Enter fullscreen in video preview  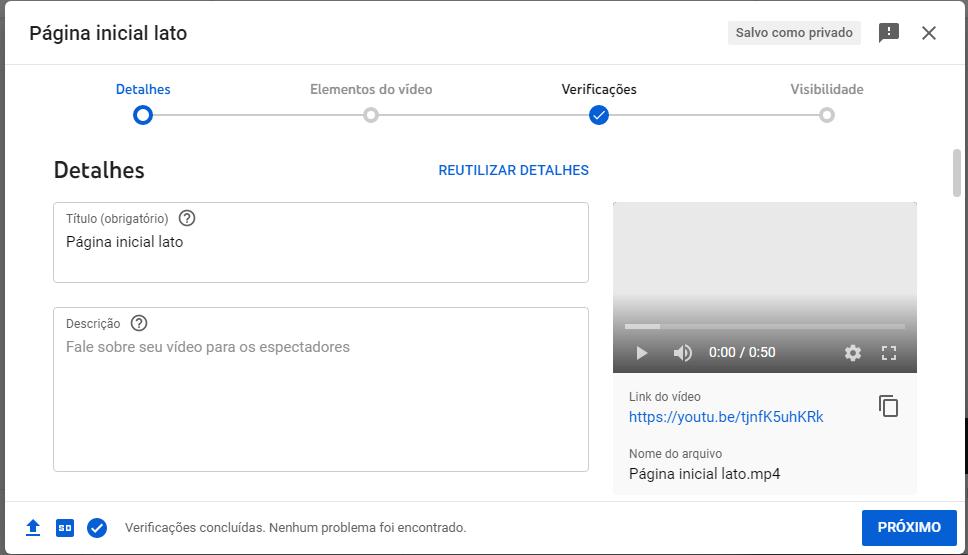pos(888,353)
